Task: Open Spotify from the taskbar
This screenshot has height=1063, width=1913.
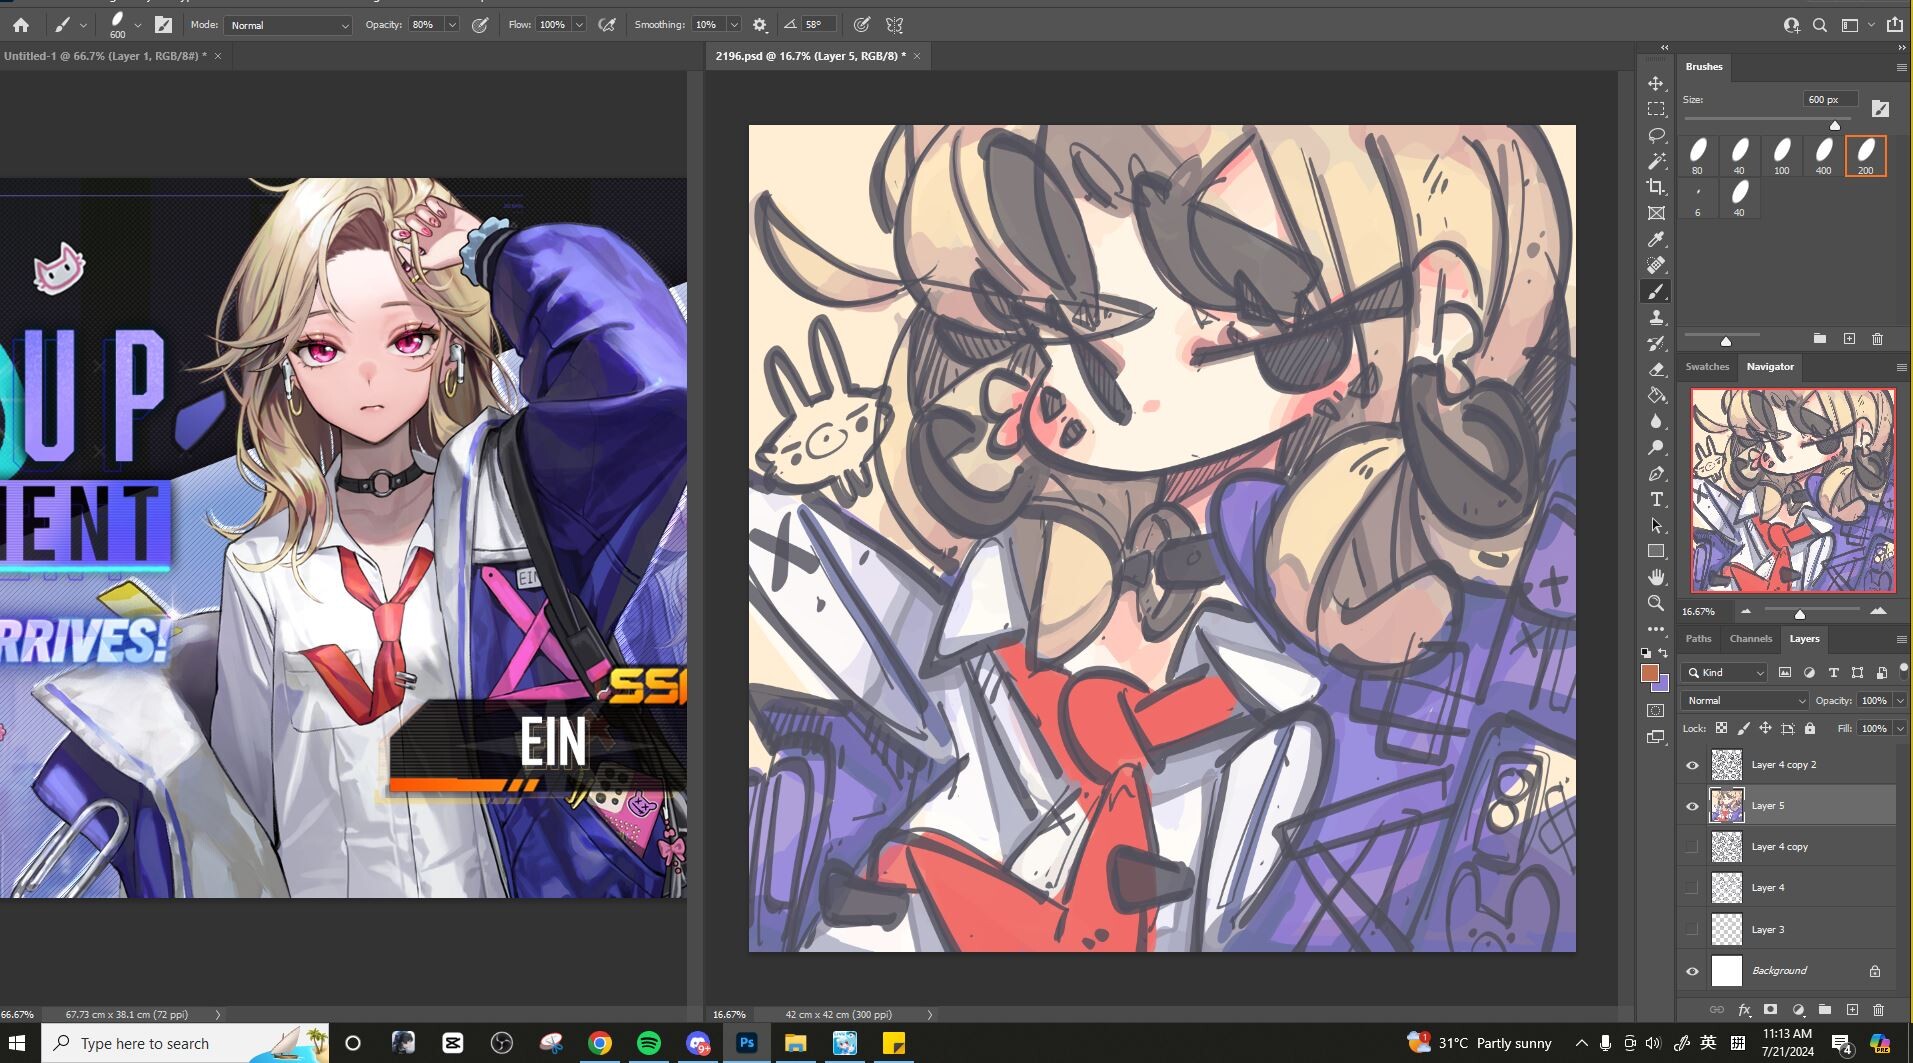Action: click(649, 1043)
